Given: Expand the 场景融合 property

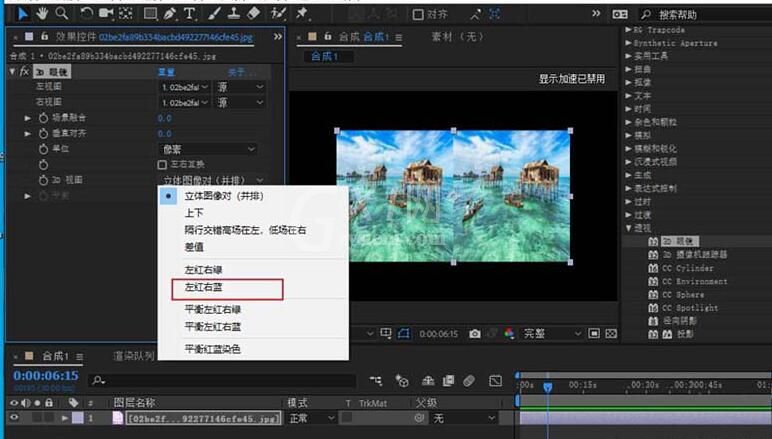Looking at the screenshot, I should [x=28, y=118].
